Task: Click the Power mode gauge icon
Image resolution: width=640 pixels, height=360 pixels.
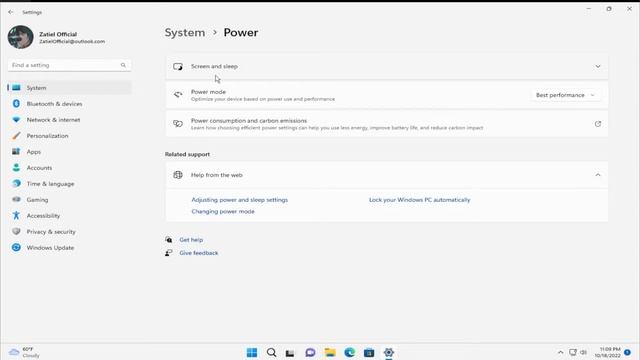Action: pyautogui.click(x=178, y=95)
